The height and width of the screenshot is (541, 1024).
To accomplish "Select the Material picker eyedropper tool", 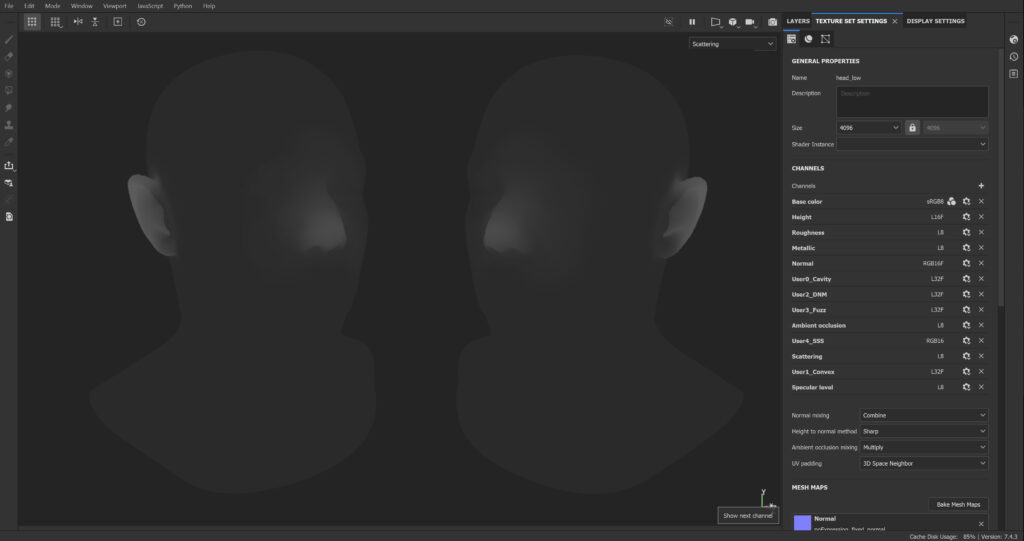I will click(9, 142).
